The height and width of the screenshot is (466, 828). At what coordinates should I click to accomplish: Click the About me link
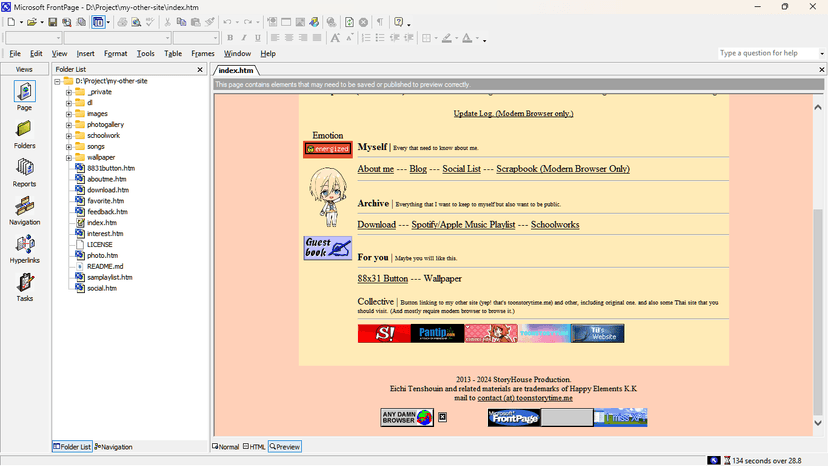coord(376,169)
